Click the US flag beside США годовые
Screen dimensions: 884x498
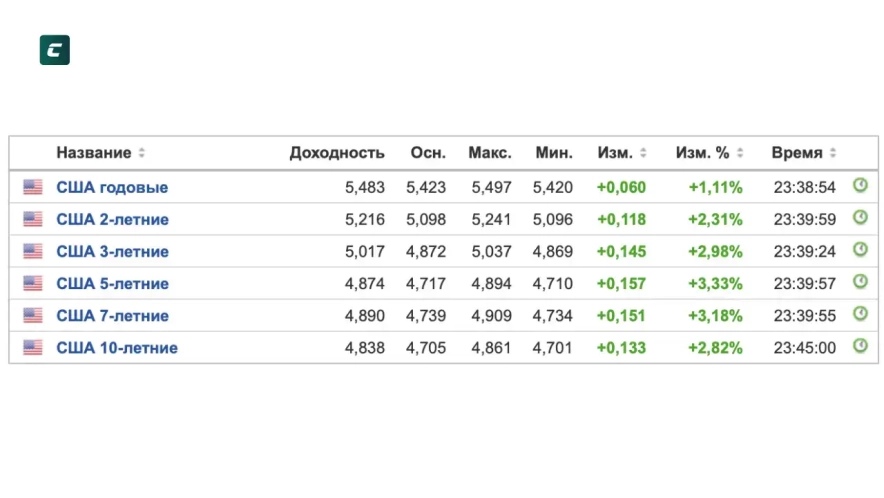point(33,187)
